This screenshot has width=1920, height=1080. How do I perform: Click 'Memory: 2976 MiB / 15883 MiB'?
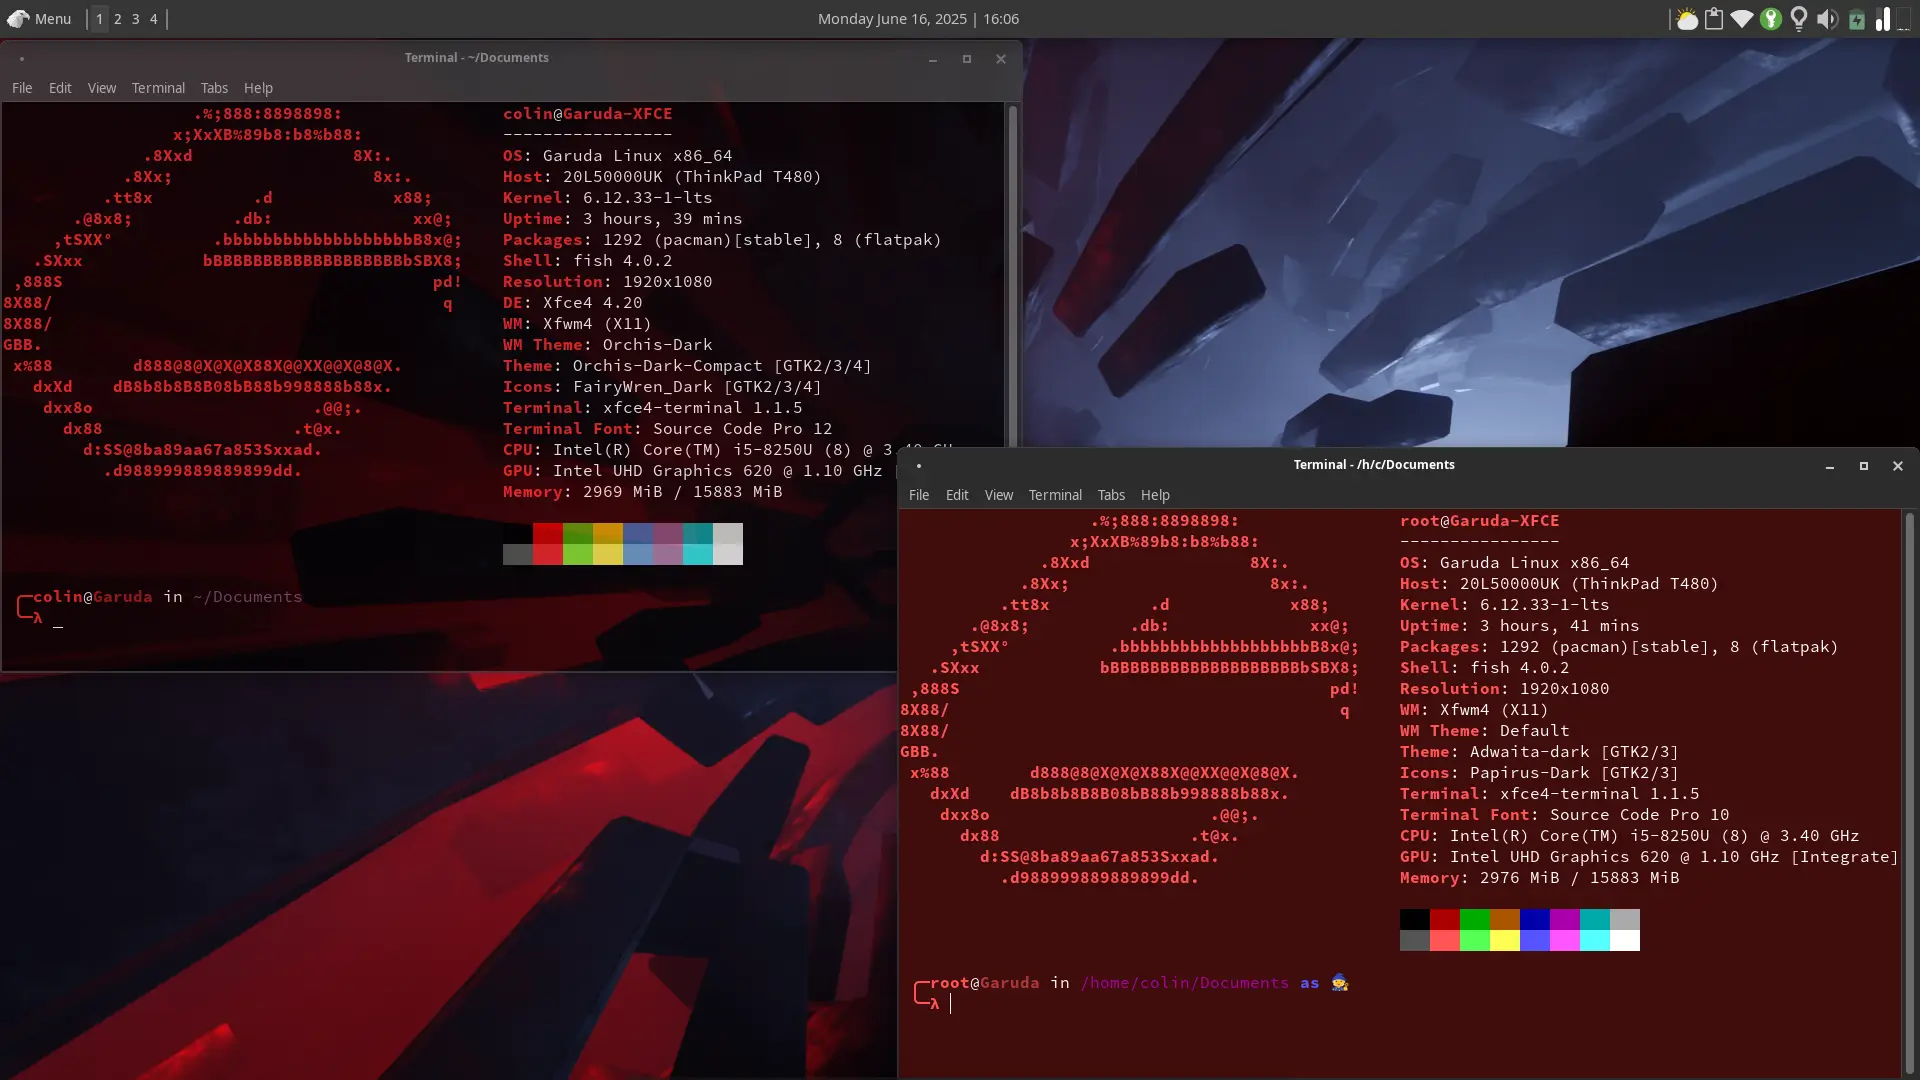click(1540, 878)
